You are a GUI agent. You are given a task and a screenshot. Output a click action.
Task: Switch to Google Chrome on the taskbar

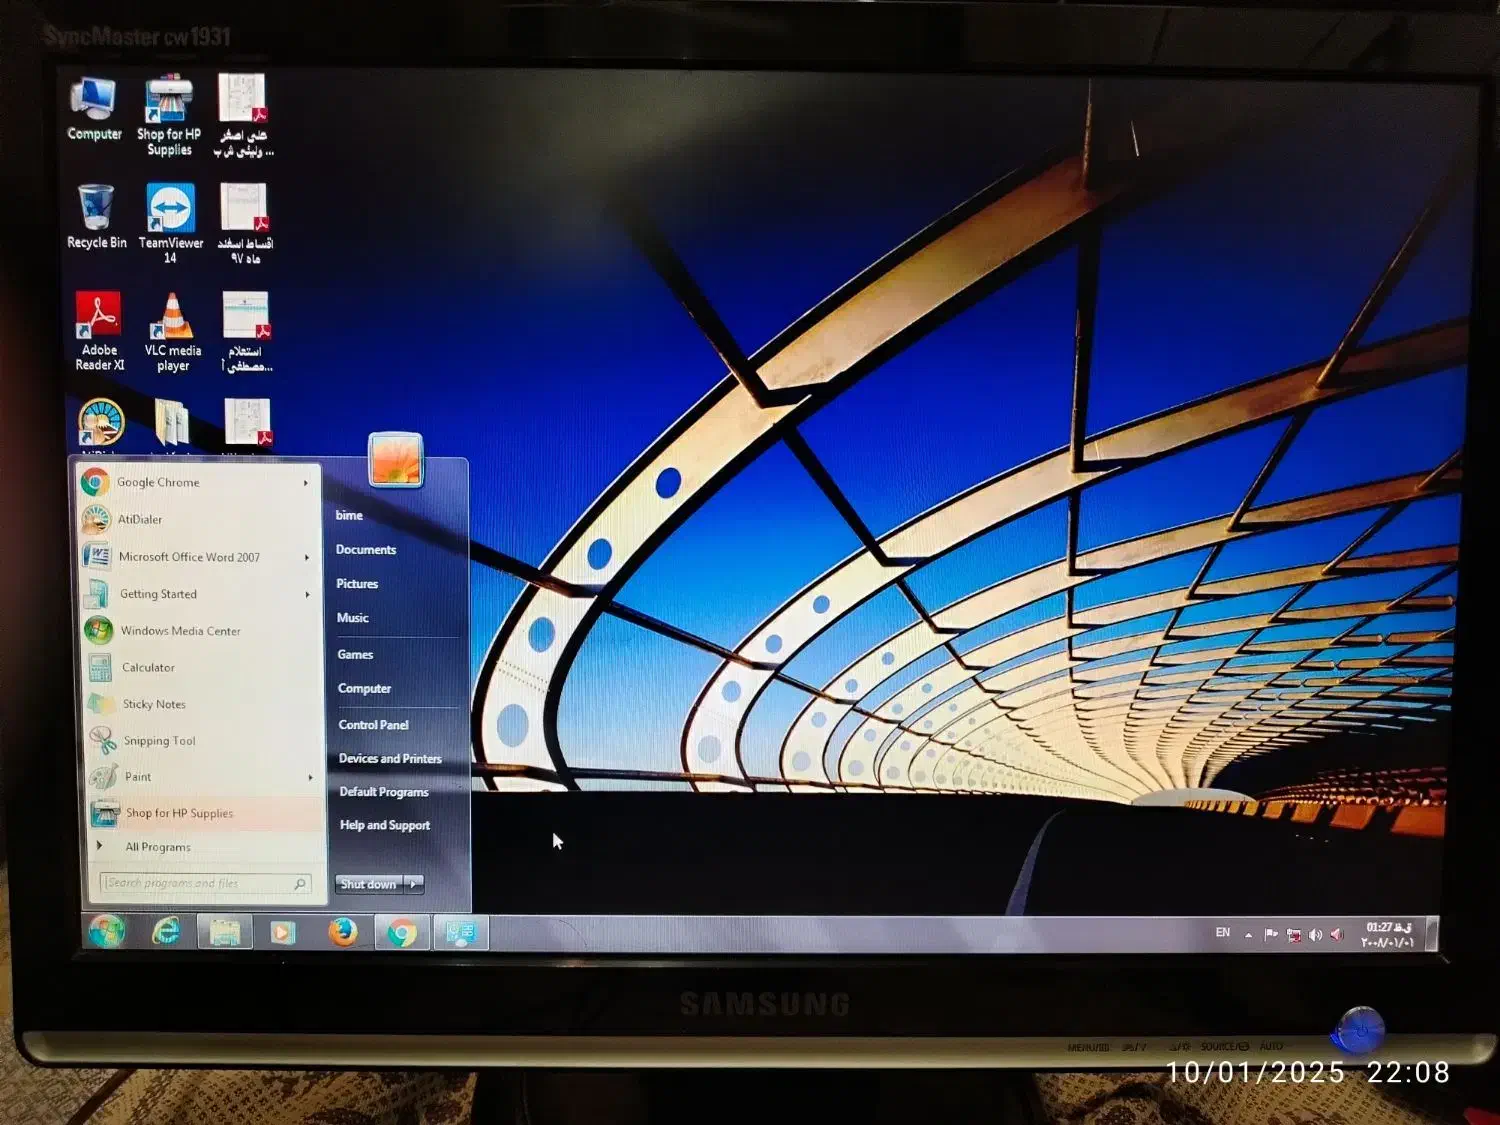(402, 933)
